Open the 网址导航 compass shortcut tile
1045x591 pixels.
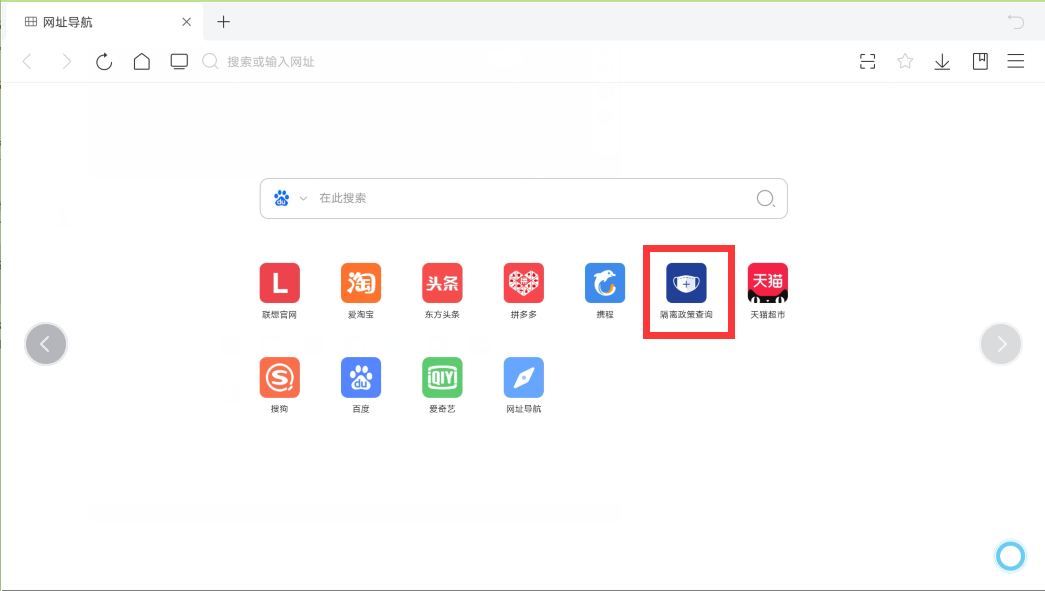click(523, 385)
